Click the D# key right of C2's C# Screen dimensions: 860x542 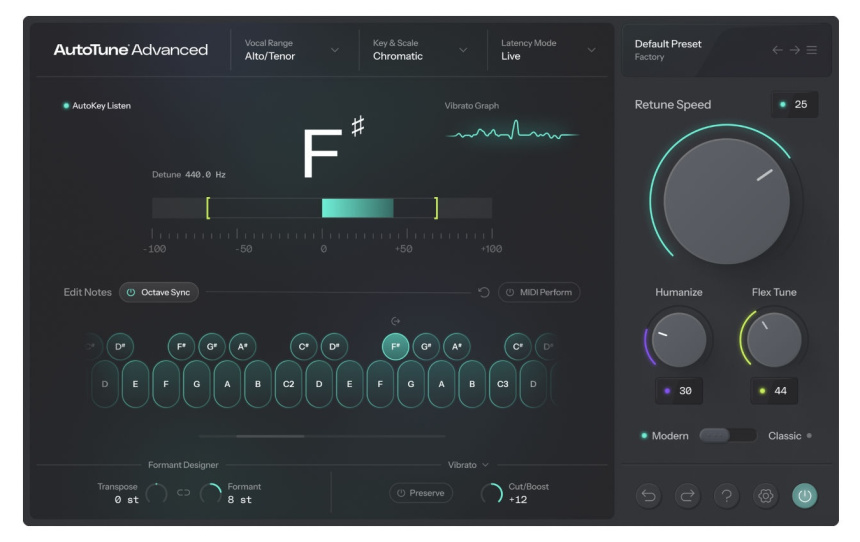(x=335, y=347)
